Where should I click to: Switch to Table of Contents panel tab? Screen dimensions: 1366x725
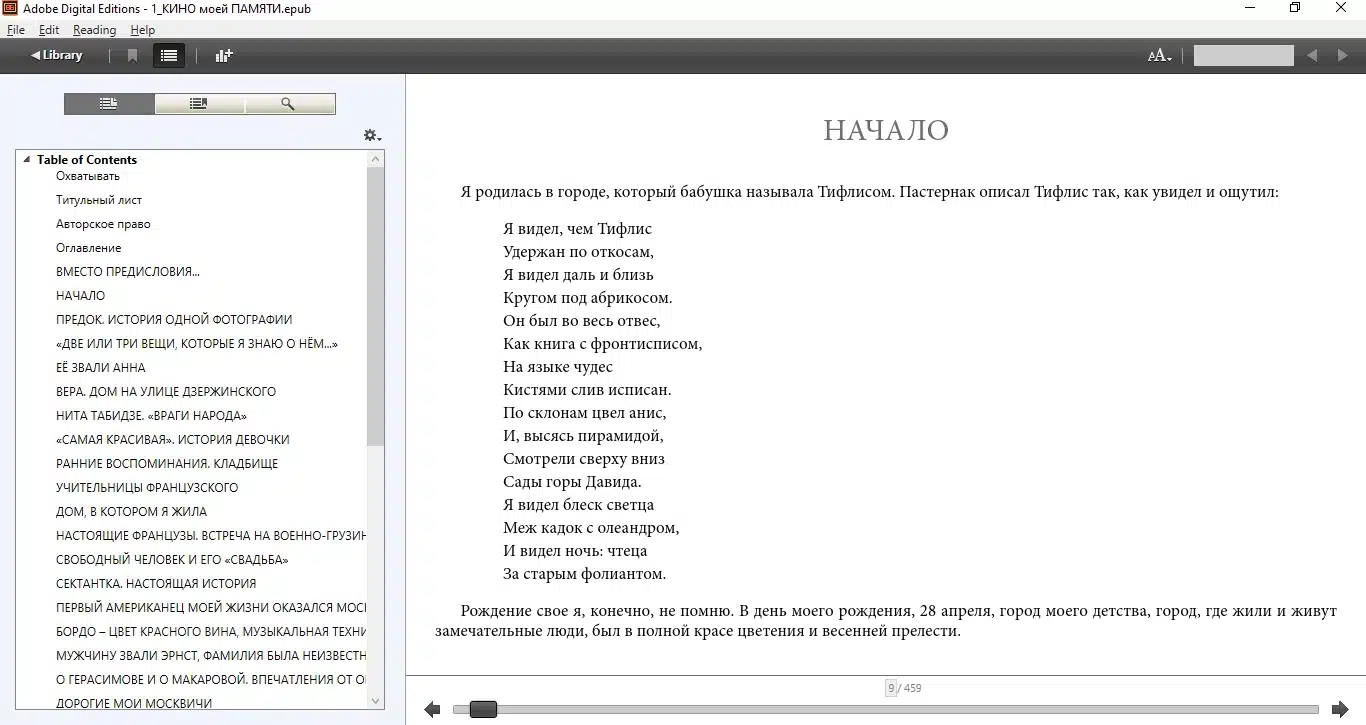[x=109, y=104]
